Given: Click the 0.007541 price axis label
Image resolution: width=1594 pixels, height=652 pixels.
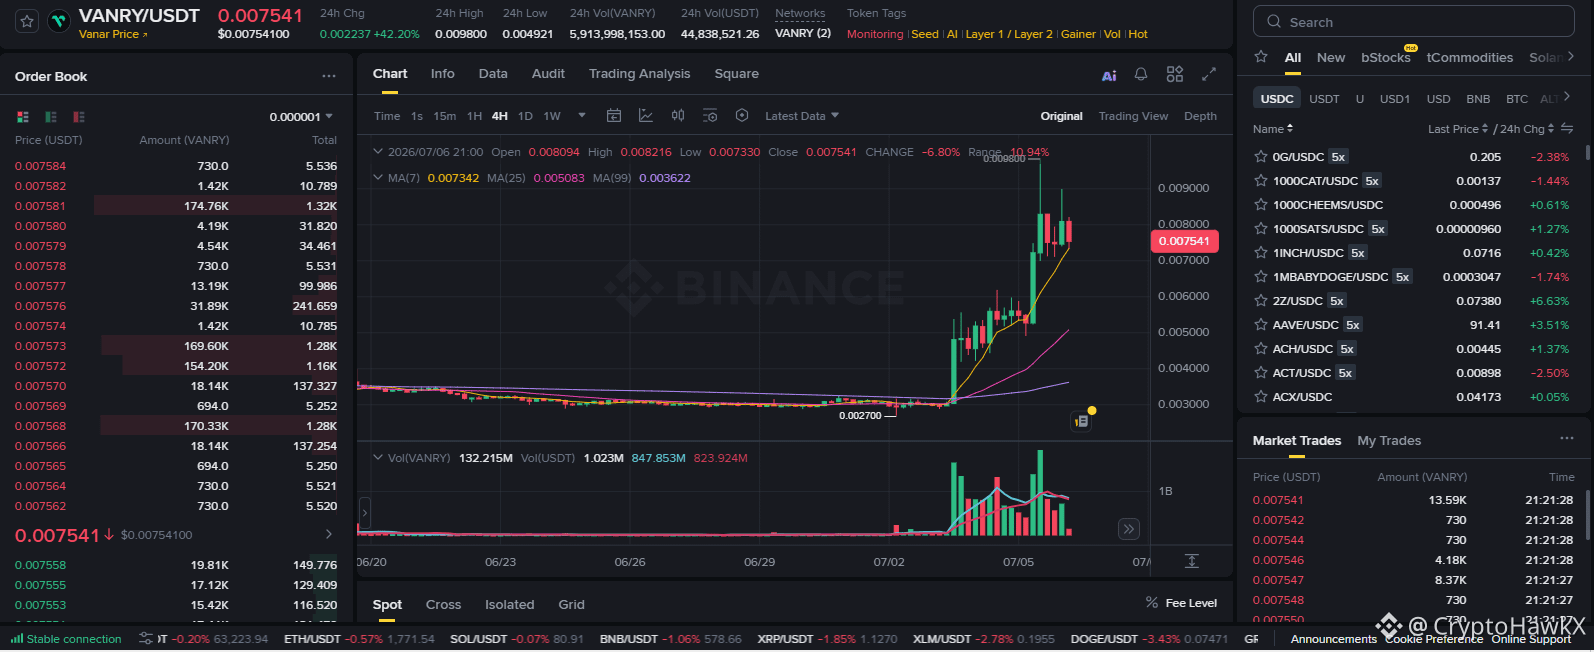Looking at the screenshot, I should coord(1184,241).
